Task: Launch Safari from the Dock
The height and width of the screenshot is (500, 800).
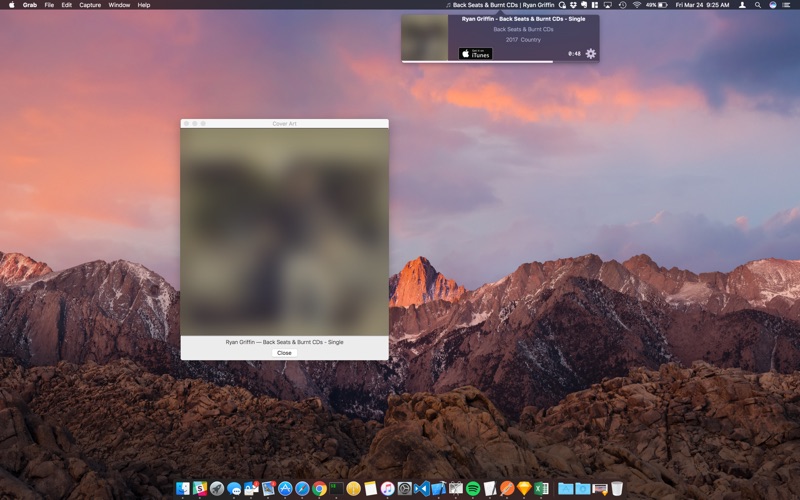Action: click(302, 488)
